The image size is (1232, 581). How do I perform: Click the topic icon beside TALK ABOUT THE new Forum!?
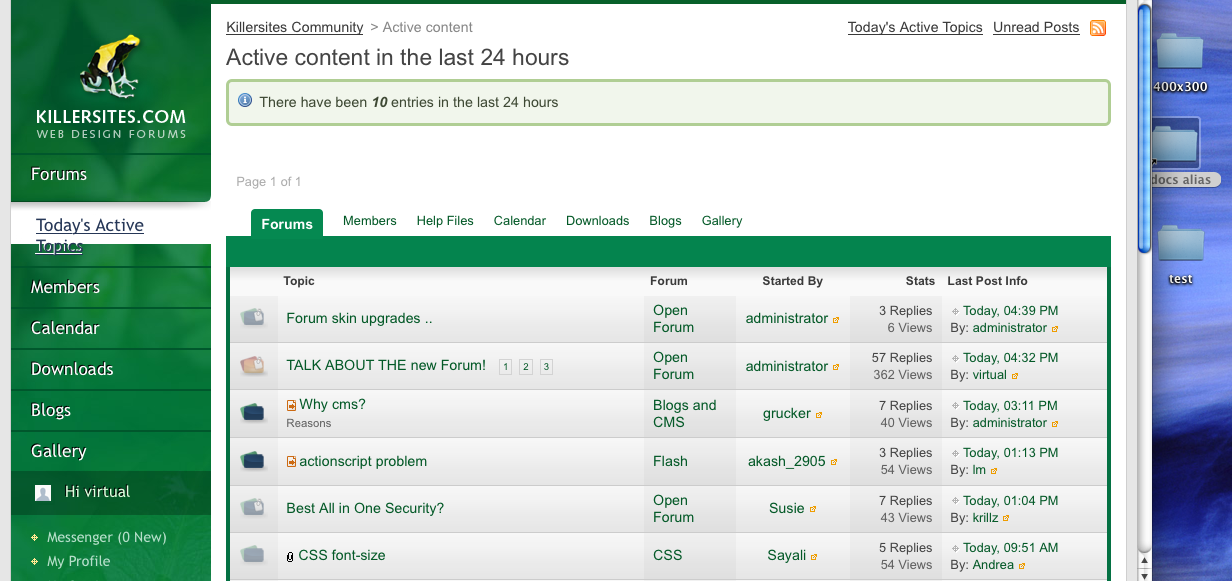click(252, 366)
